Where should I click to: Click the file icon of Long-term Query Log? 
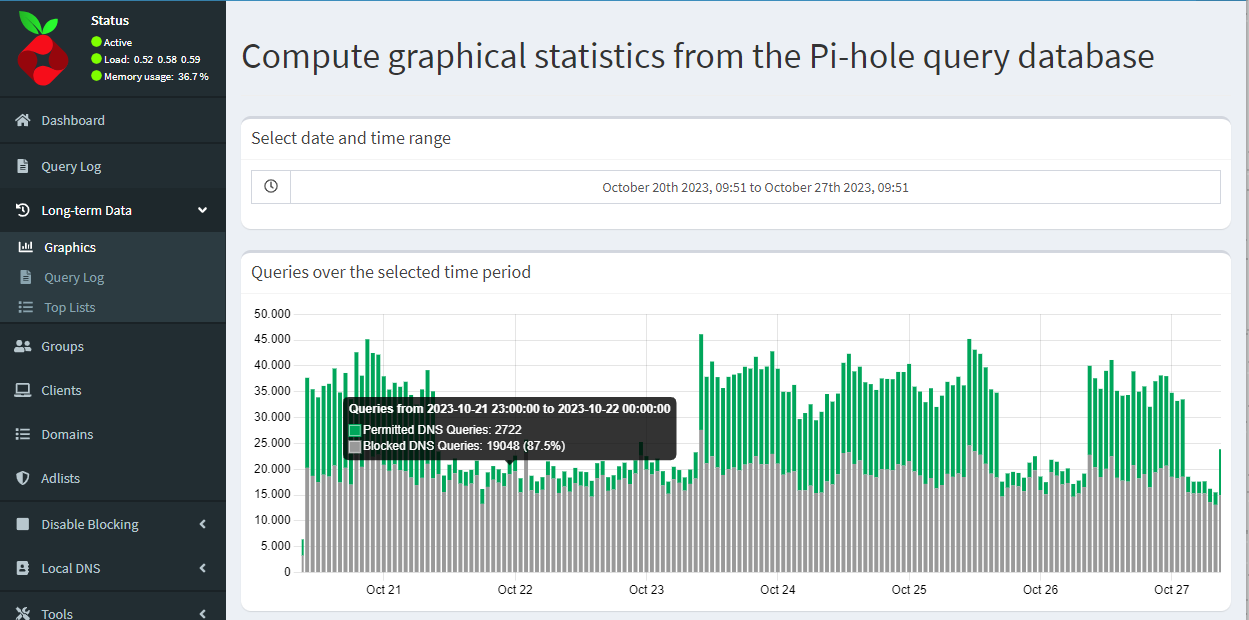26,277
